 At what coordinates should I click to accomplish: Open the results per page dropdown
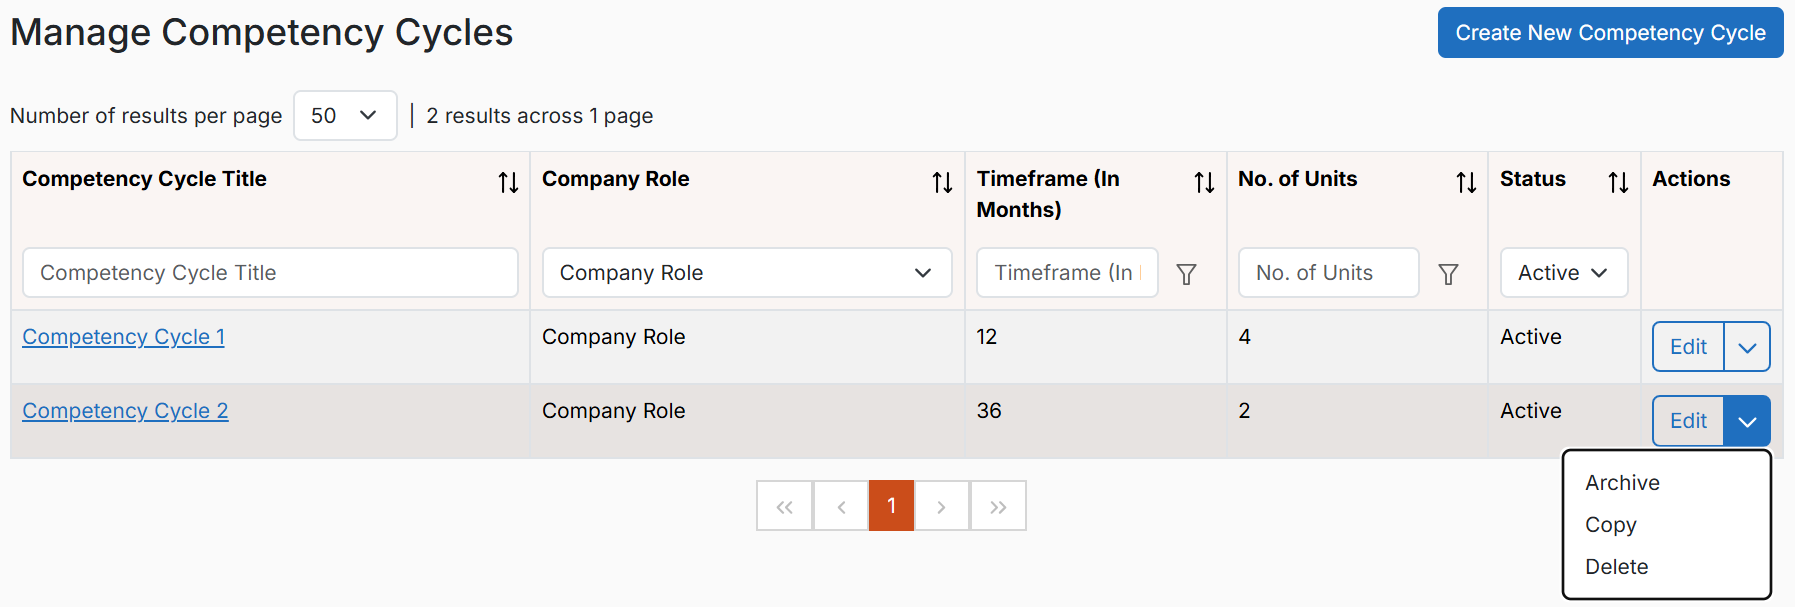[345, 116]
